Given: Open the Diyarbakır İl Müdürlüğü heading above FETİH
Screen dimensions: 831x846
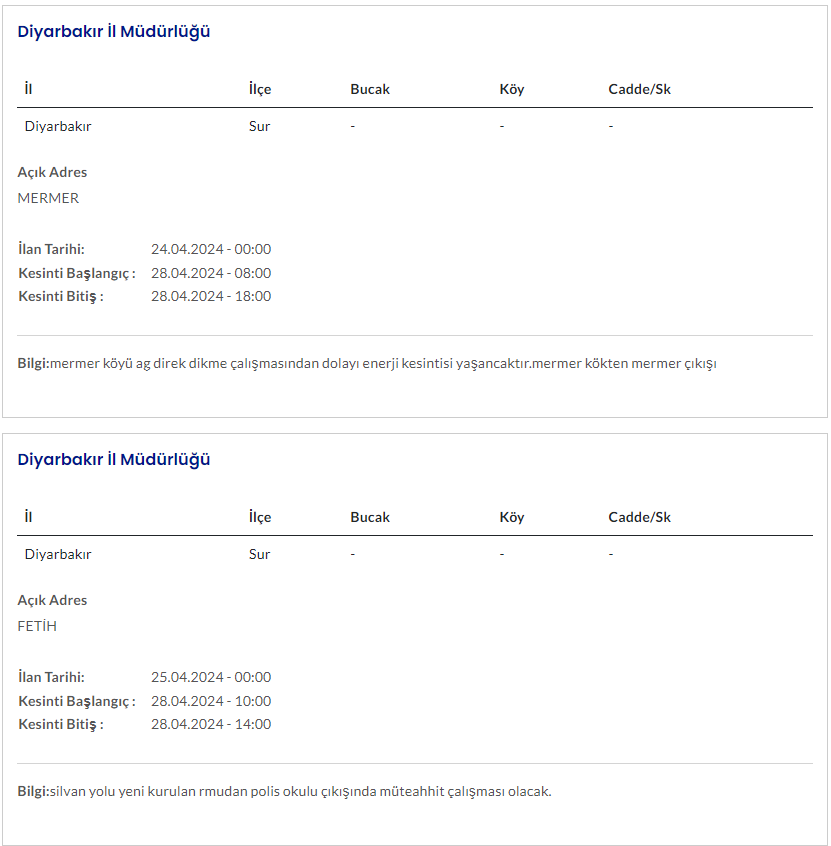Looking at the screenshot, I should 114,459.
